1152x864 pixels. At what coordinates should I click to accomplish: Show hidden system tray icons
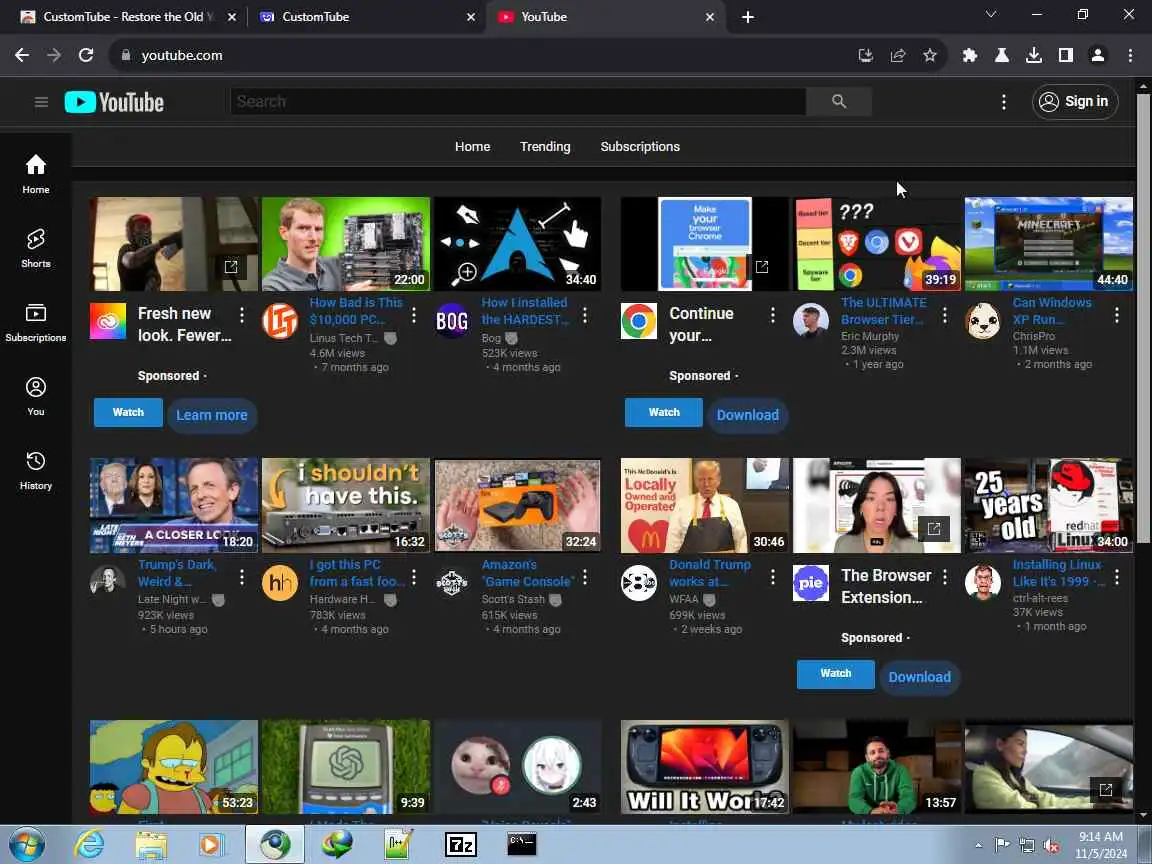point(978,846)
